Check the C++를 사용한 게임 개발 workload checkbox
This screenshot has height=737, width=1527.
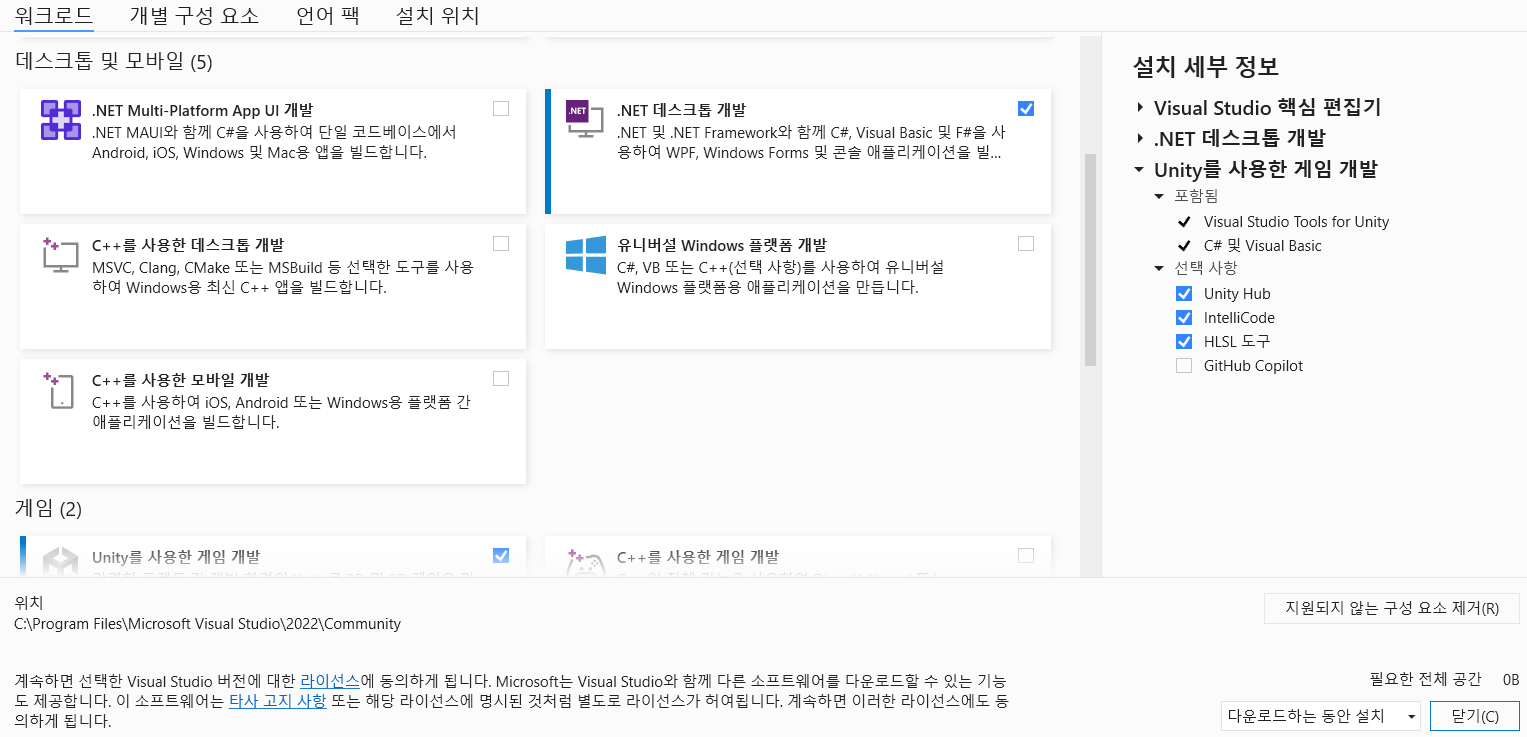click(x=1026, y=555)
